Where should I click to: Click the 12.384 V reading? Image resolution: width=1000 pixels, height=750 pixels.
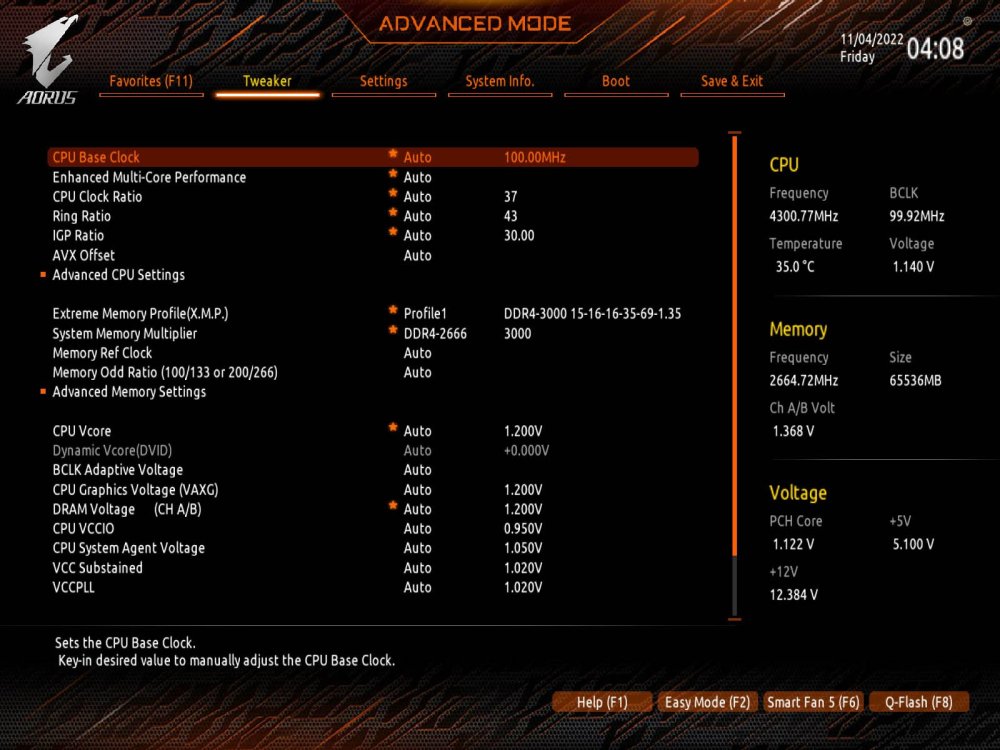[x=793, y=595]
